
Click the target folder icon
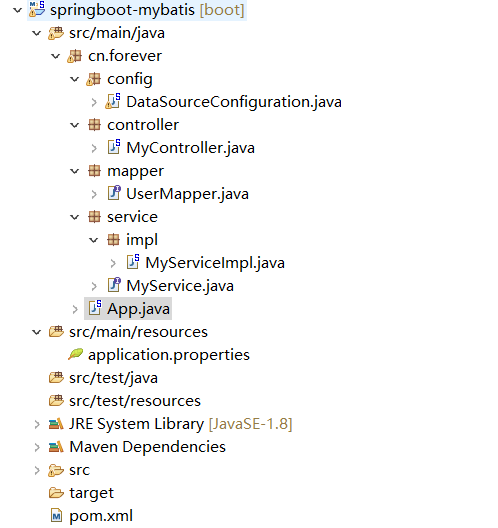56,493
